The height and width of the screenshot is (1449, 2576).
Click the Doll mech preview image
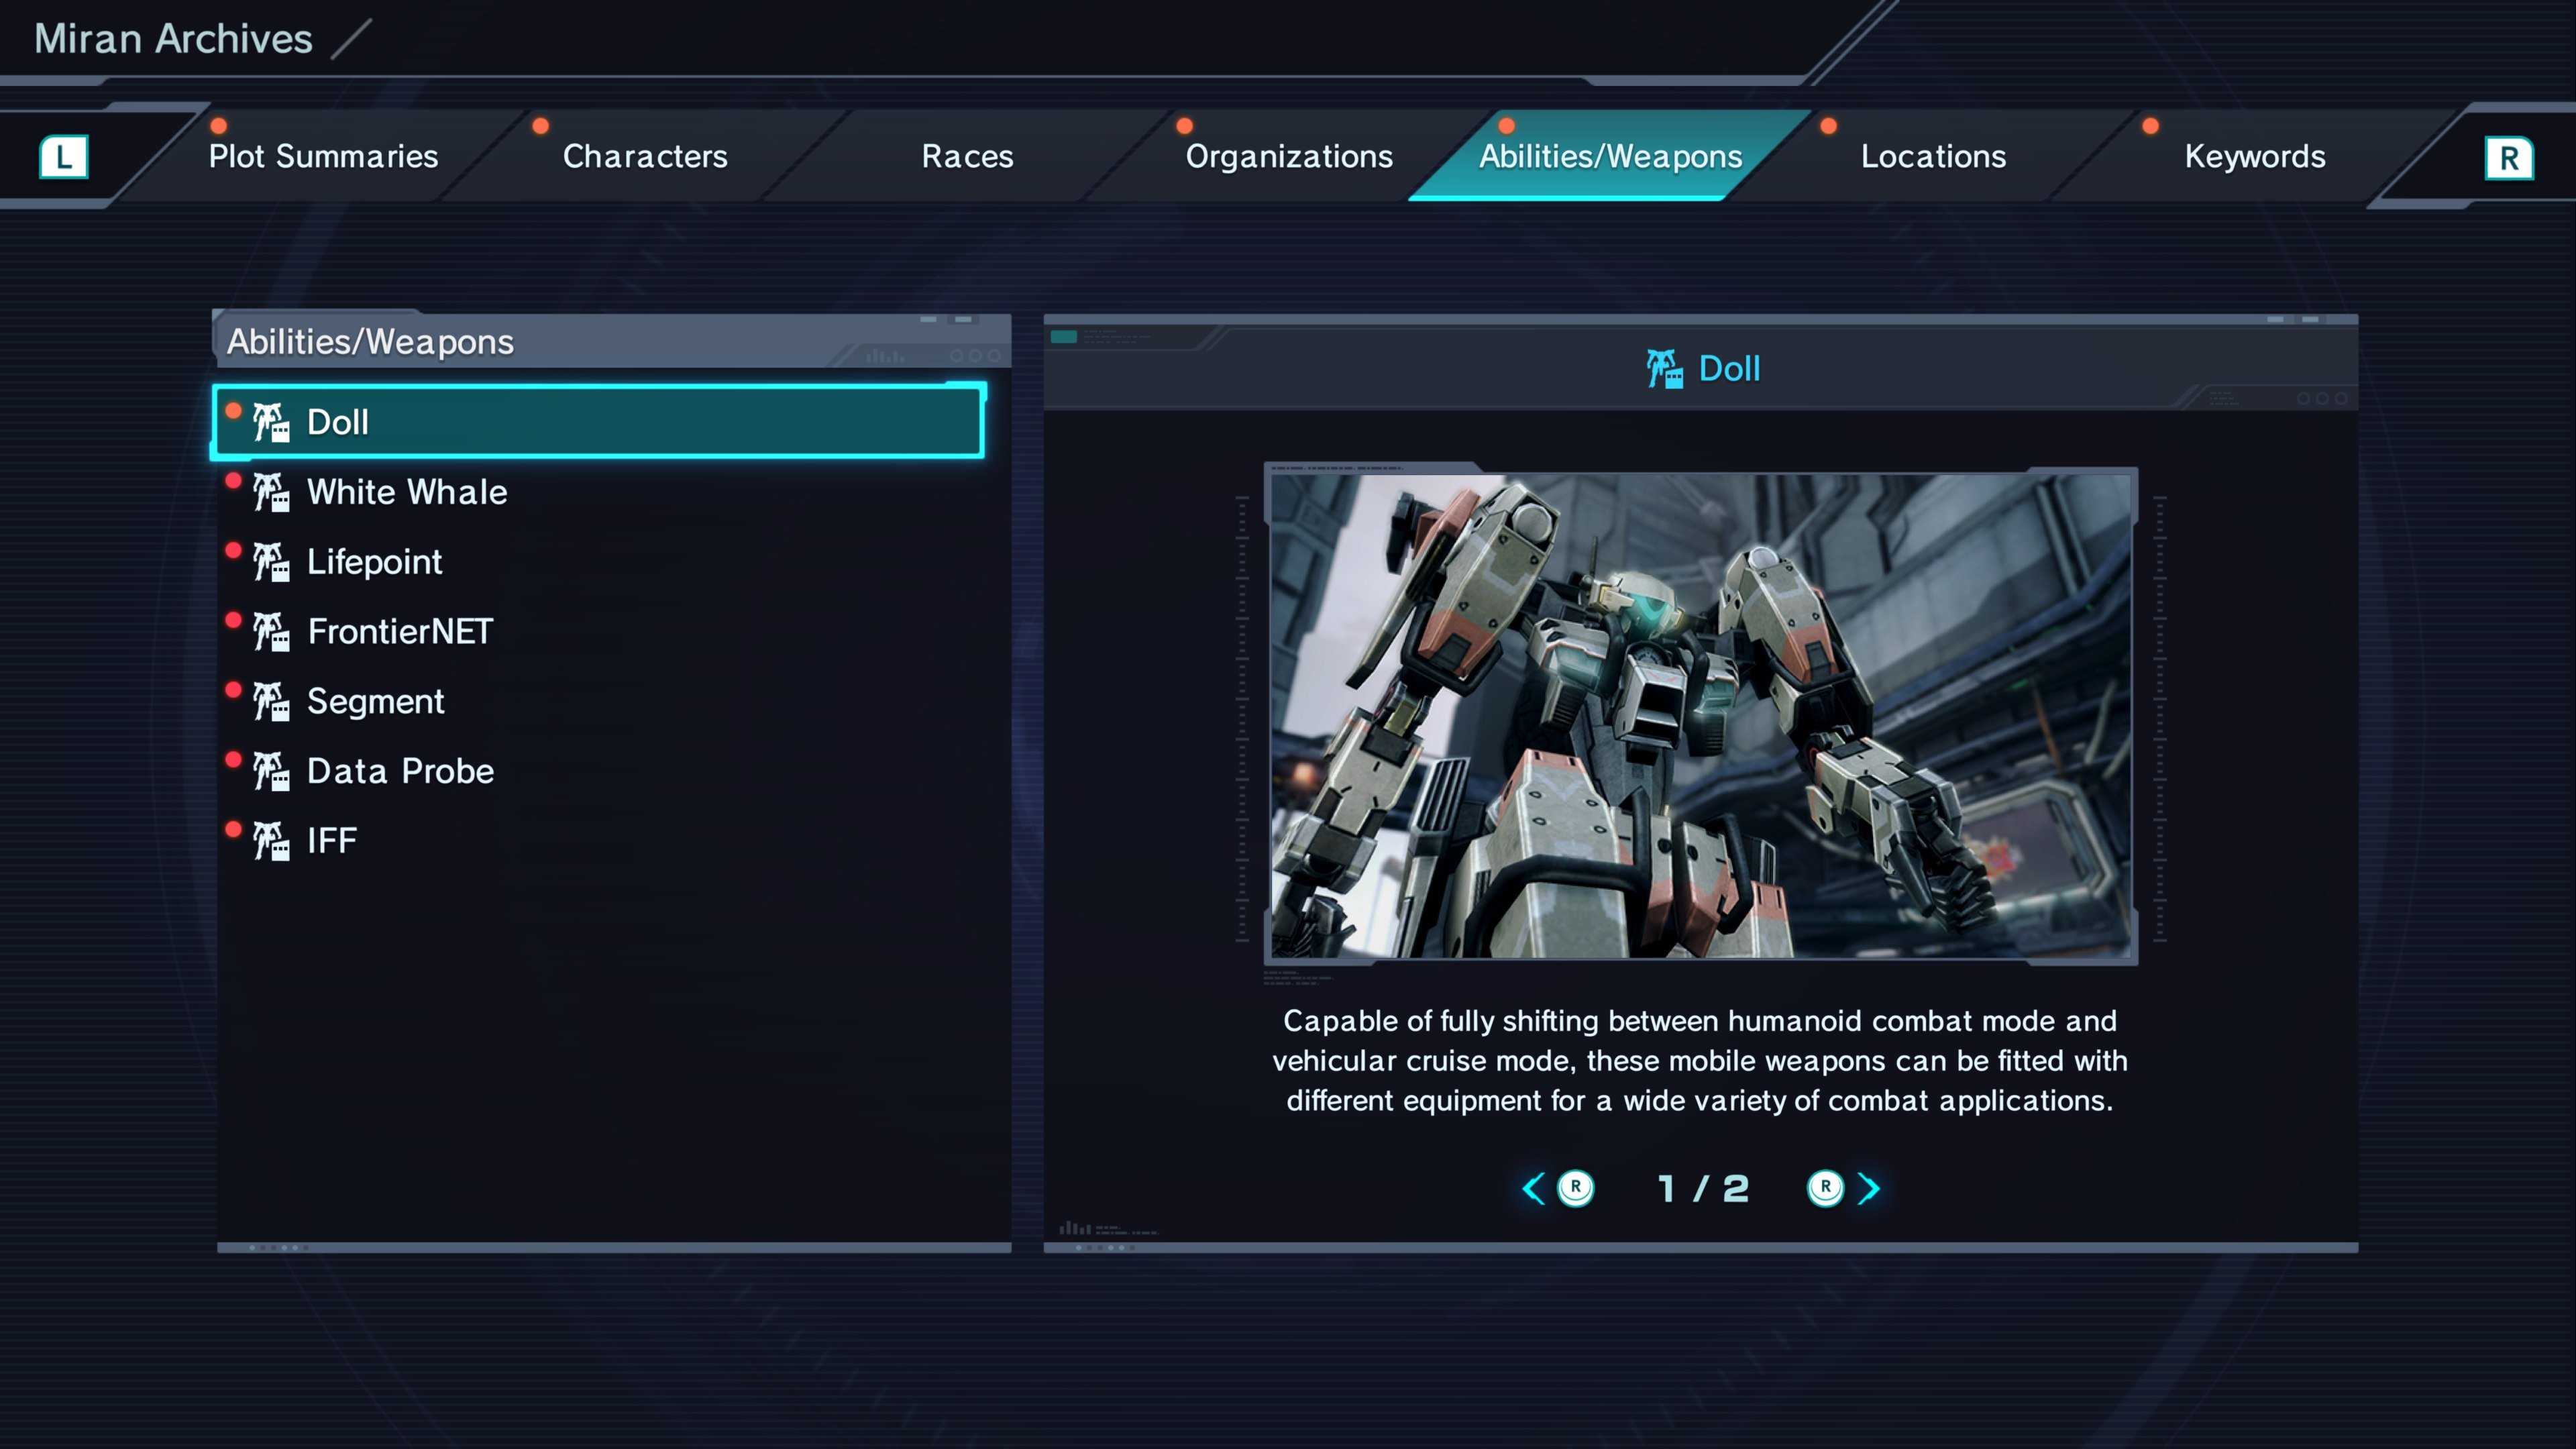1700,715
